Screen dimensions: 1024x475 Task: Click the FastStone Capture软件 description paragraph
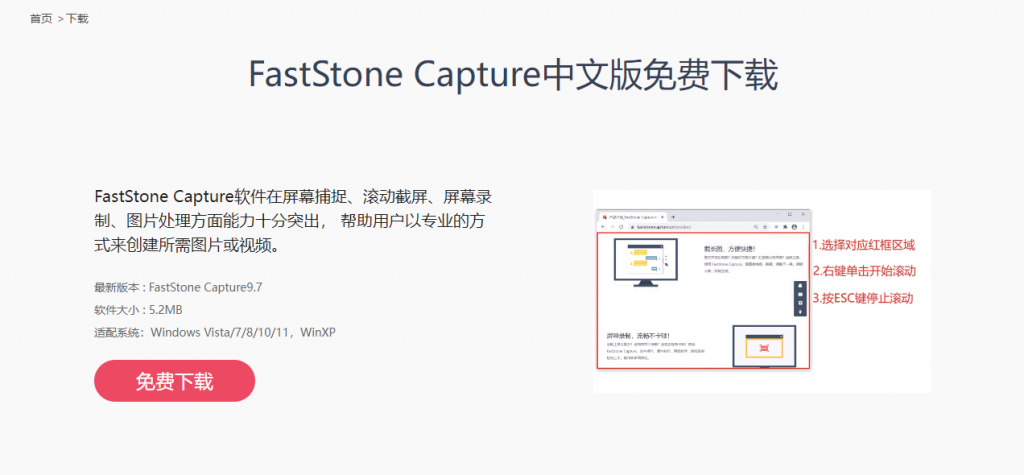[293, 221]
